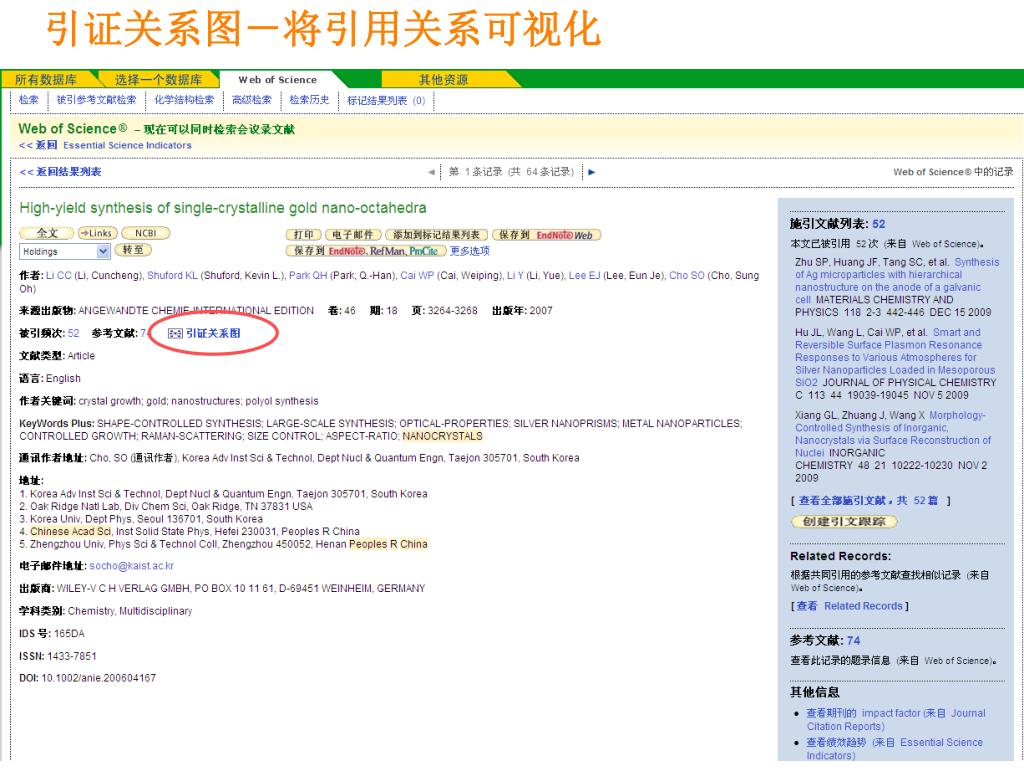Open 检索历史 search history
Screen dimensions: 1024x768
pos(309,100)
